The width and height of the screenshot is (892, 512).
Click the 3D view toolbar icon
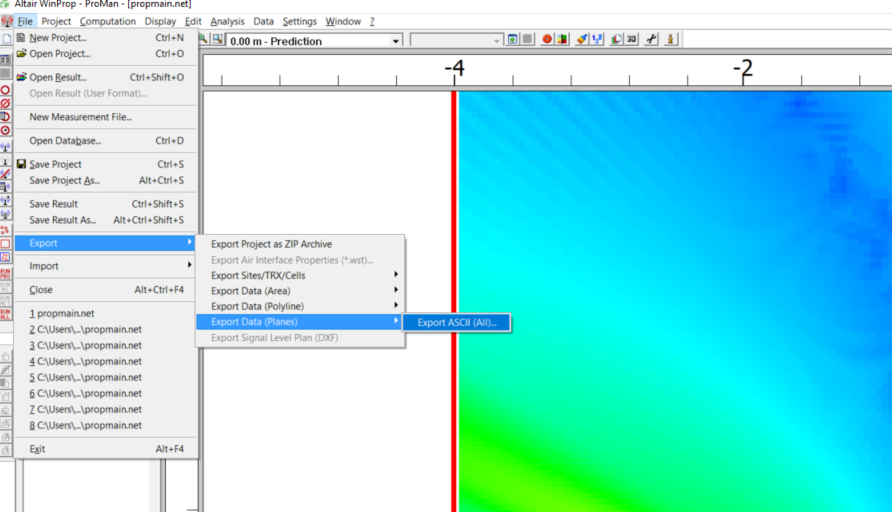coord(631,39)
